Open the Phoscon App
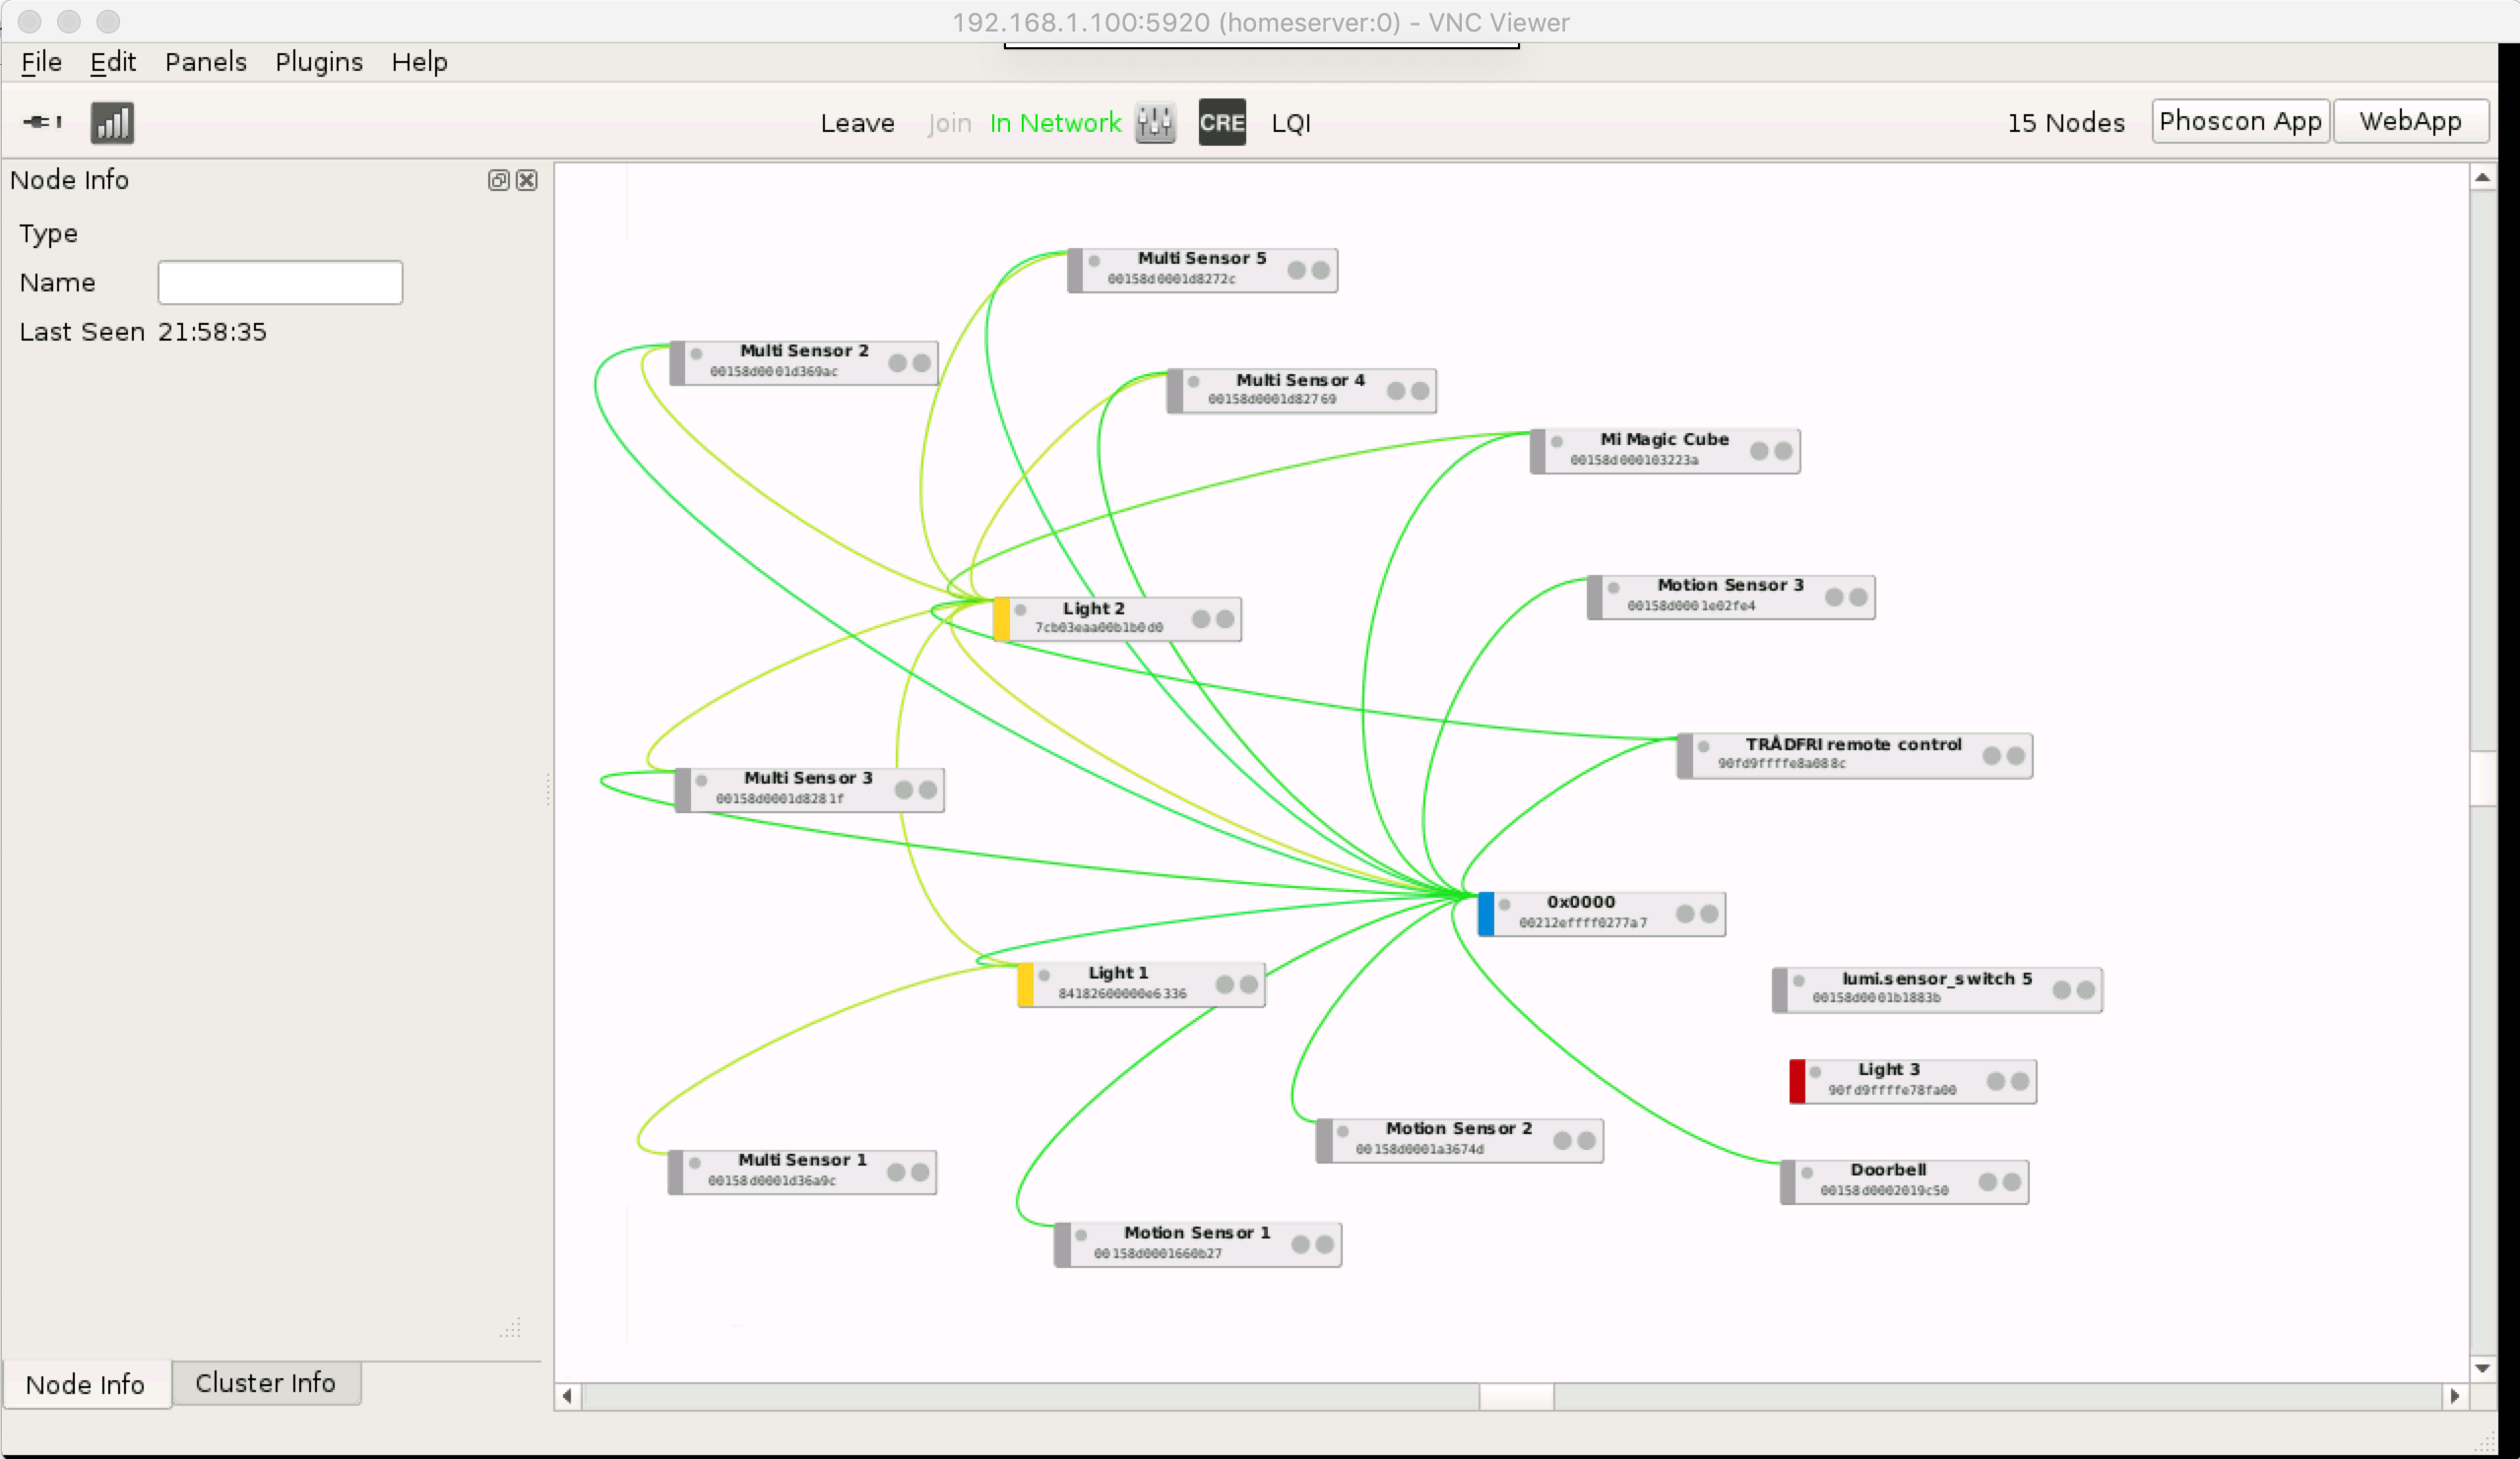This screenshot has width=2520, height=1459. click(2239, 122)
